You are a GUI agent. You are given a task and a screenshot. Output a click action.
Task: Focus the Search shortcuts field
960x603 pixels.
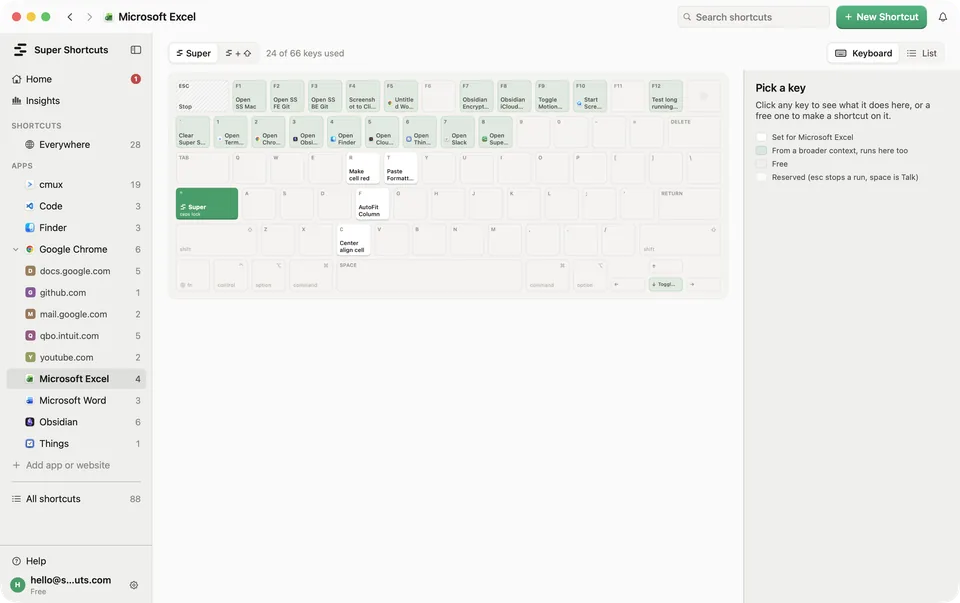(753, 17)
